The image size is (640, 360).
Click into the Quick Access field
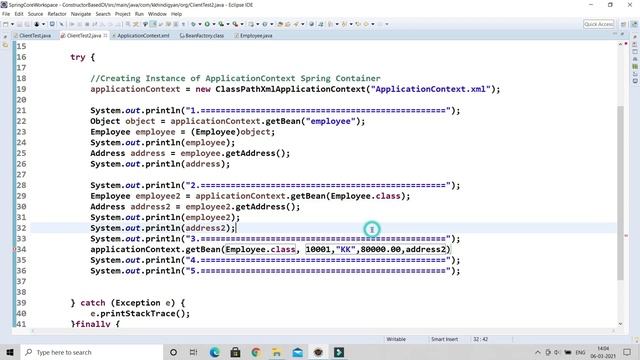tap(598, 24)
